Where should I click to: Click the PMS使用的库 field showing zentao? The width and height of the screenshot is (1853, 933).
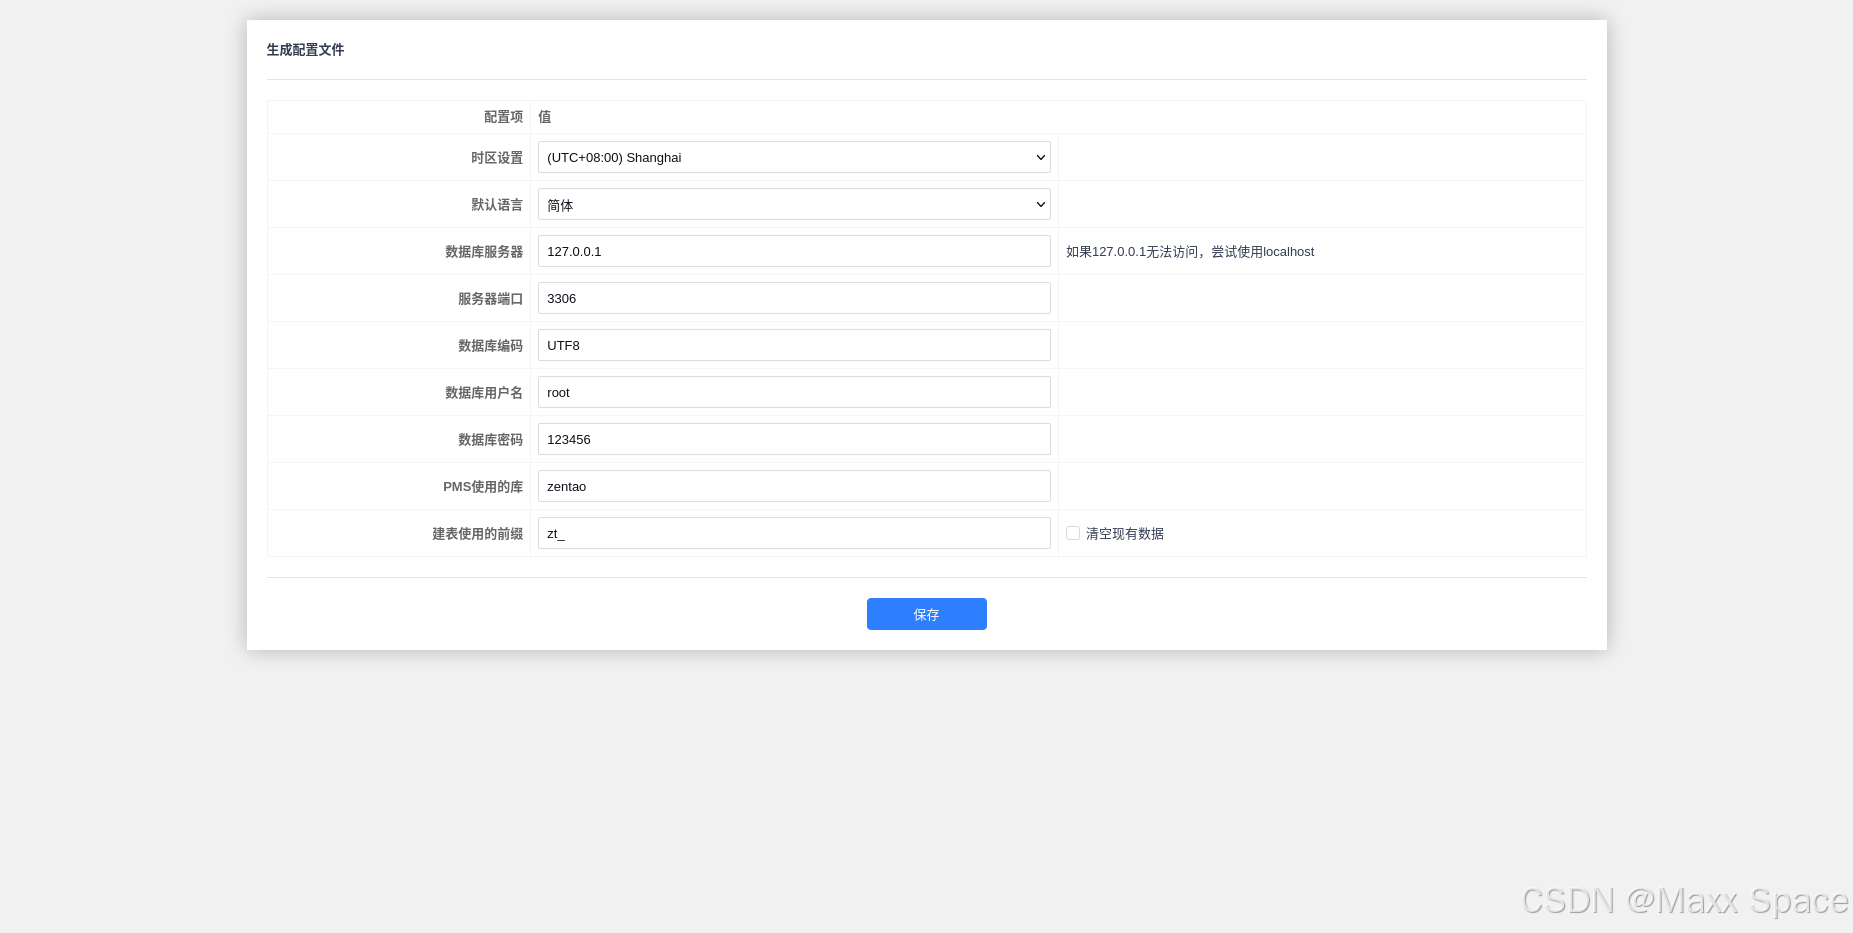coord(794,486)
